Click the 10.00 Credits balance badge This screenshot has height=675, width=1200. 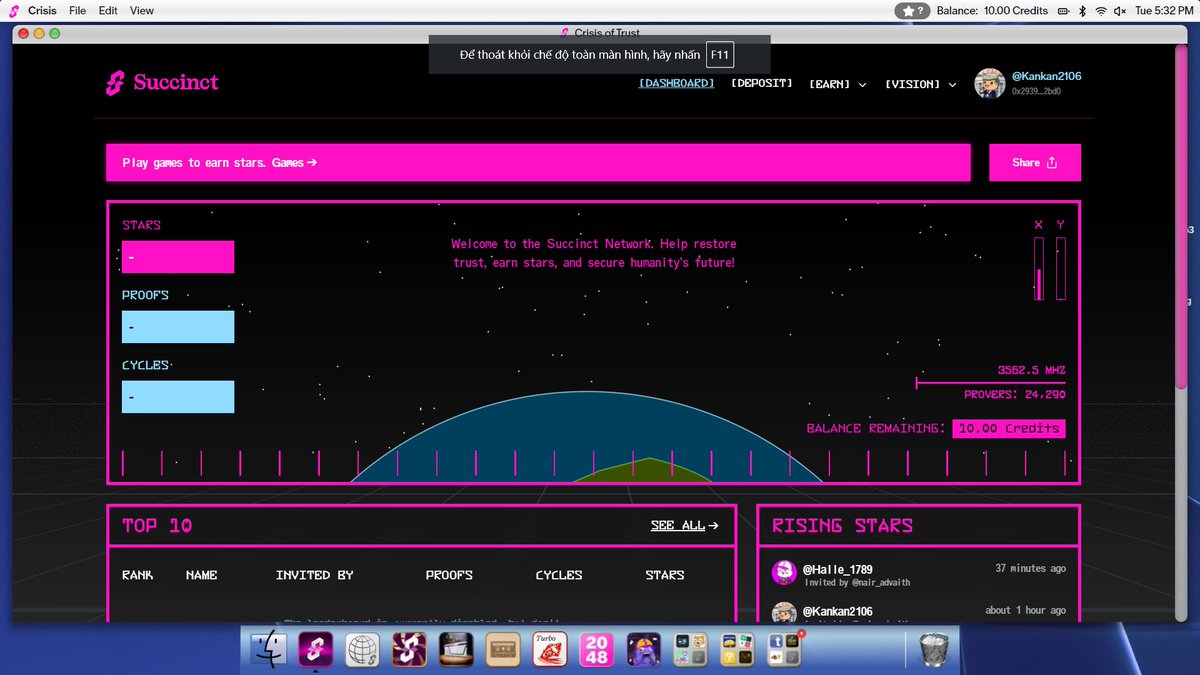pyautogui.click(x=1009, y=428)
